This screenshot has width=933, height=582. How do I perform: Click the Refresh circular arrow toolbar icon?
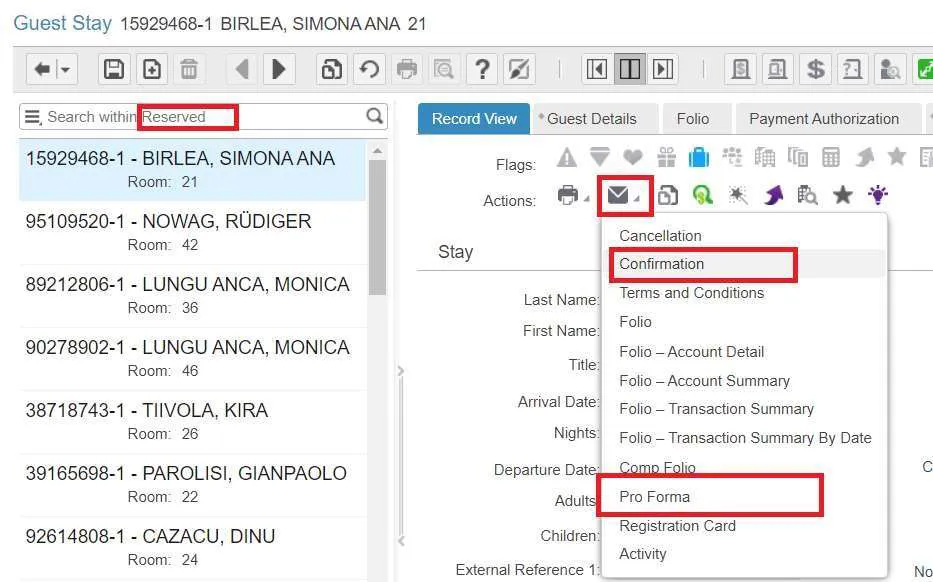tap(370, 70)
